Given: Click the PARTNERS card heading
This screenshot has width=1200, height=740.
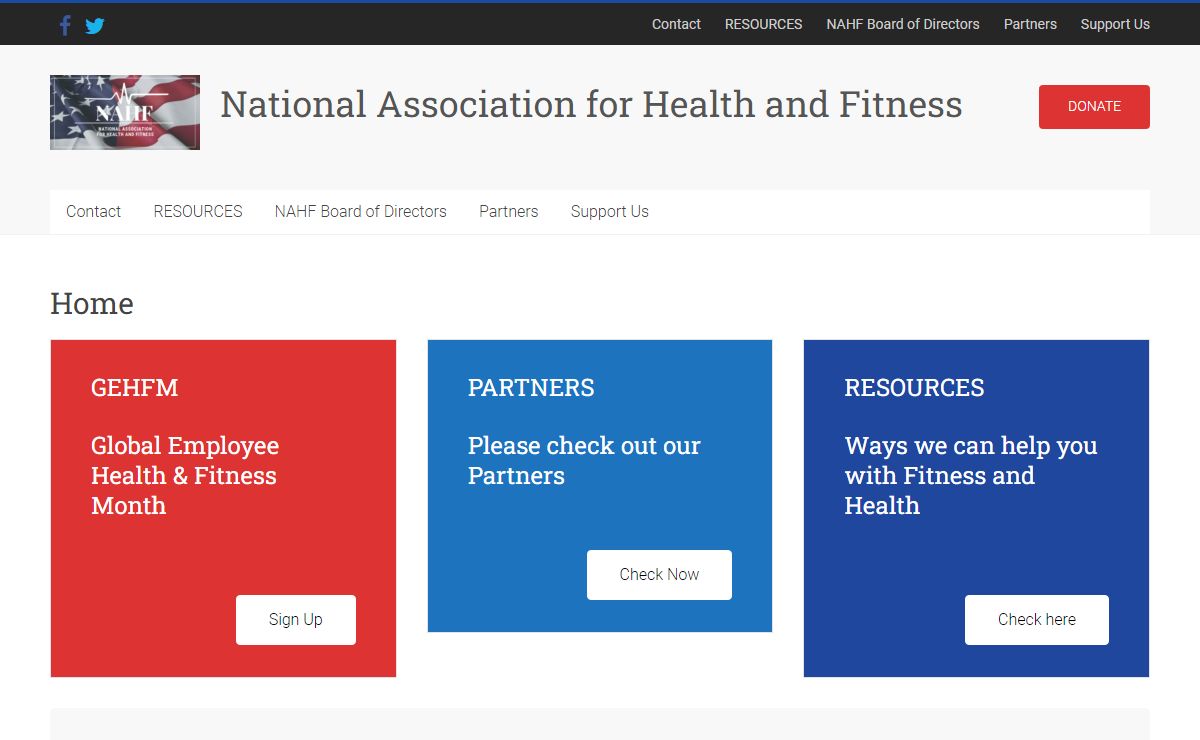Looking at the screenshot, I should tap(531, 388).
